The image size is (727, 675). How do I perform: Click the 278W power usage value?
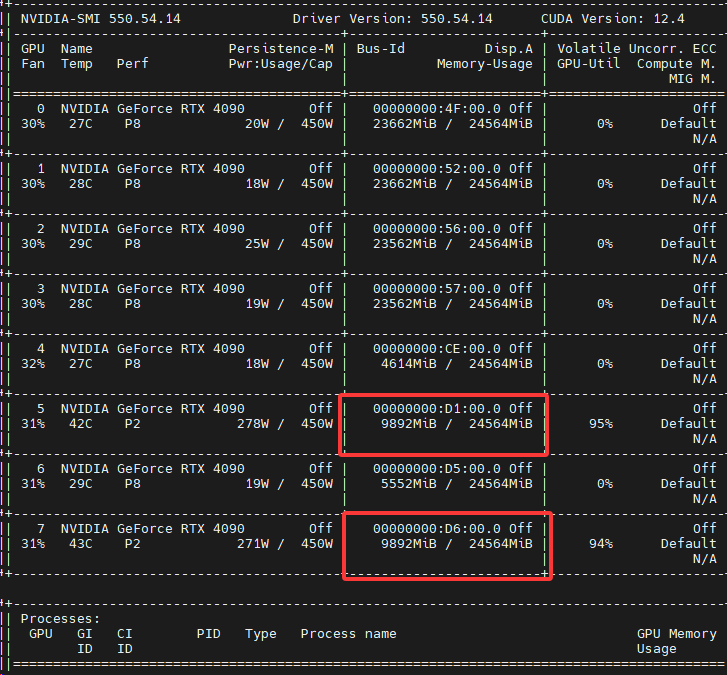point(253,424)
